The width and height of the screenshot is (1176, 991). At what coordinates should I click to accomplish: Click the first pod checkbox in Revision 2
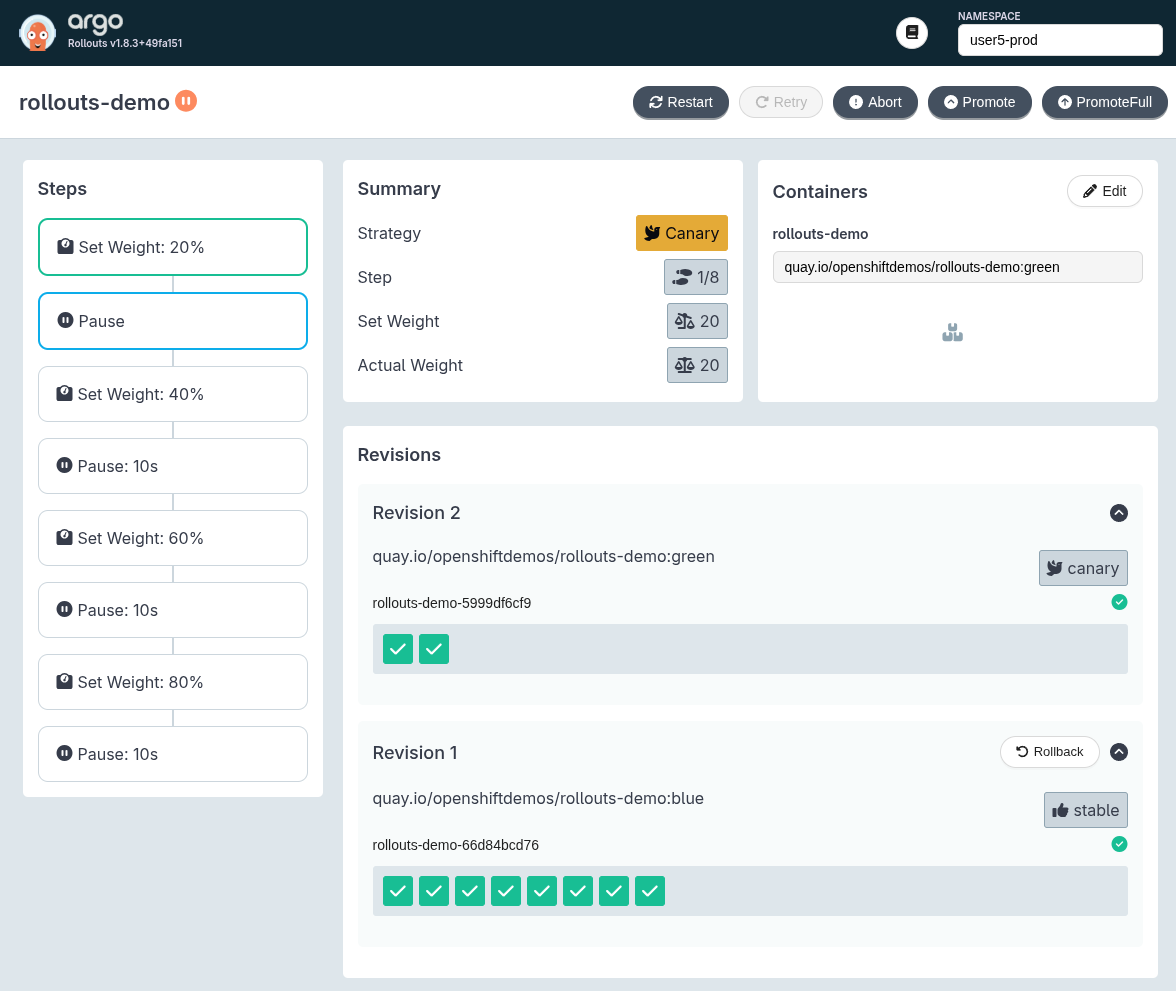click(x=398, y=649)
